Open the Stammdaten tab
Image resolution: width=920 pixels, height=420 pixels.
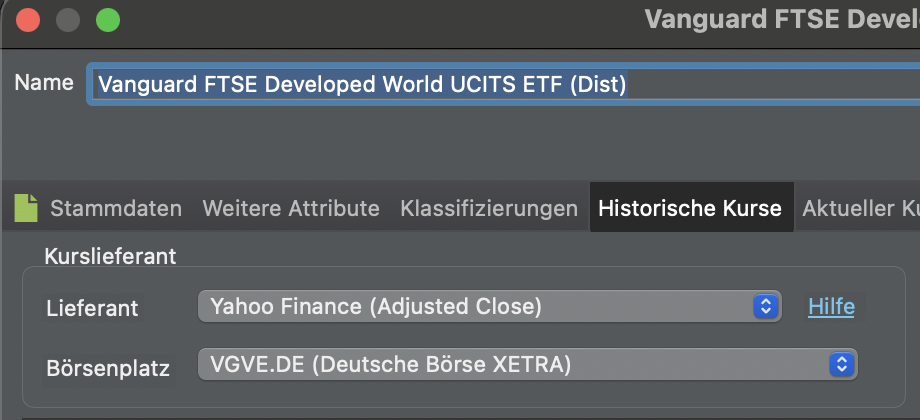coord(116,208)
